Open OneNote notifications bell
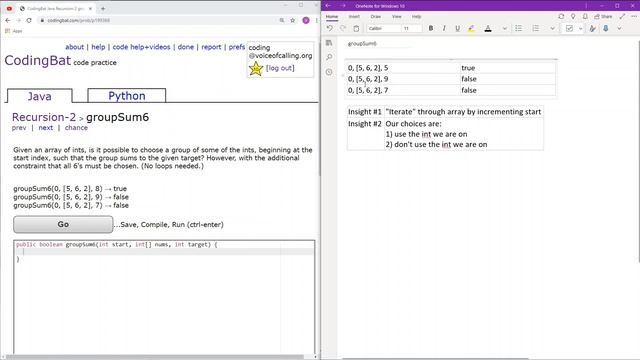This screenshot has height=360, width=640. tap(585, 16)
